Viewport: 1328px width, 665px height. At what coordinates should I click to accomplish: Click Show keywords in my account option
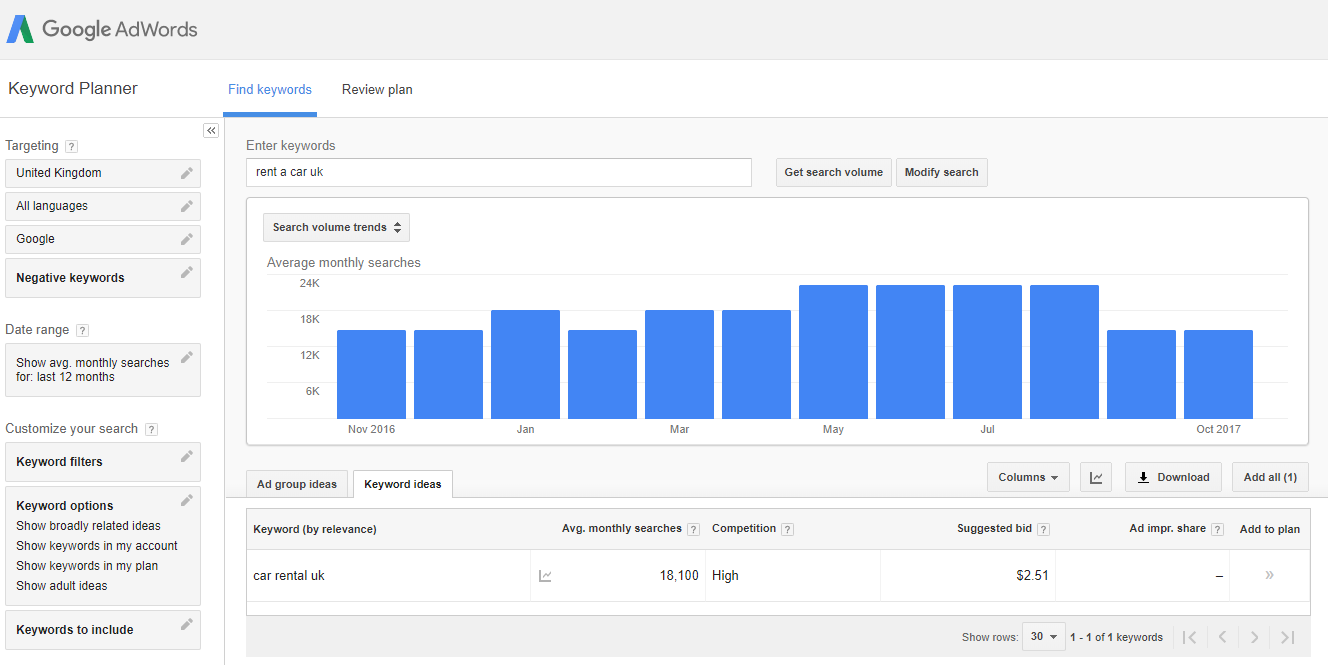tap(97, 546)
